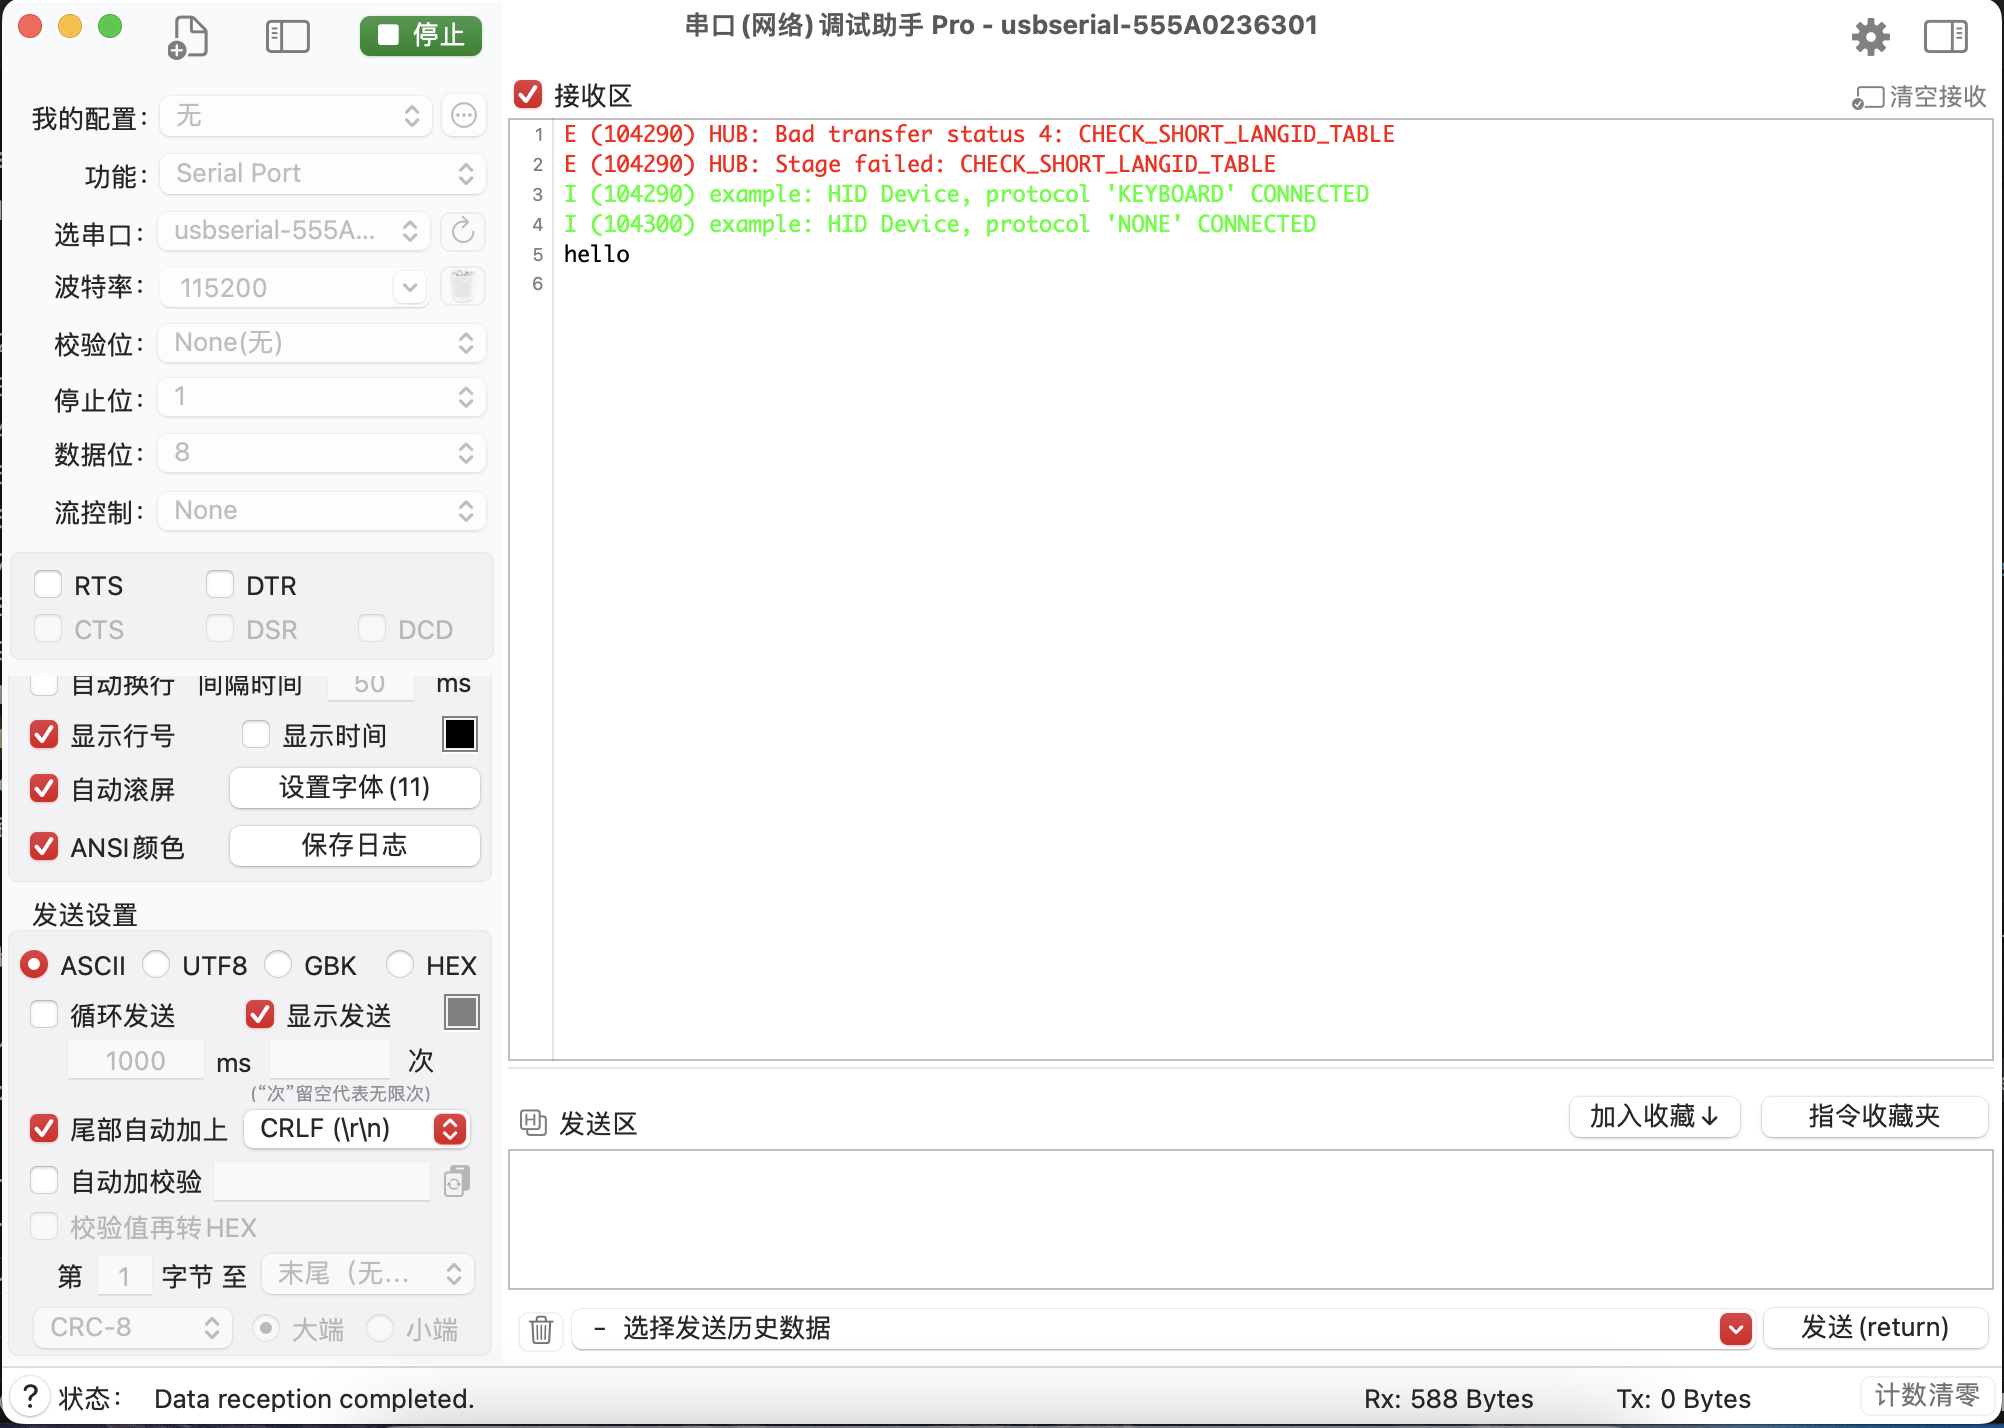Click the checksum copy icon
Screen dimensions: 2004x1428
[457, 1181]
